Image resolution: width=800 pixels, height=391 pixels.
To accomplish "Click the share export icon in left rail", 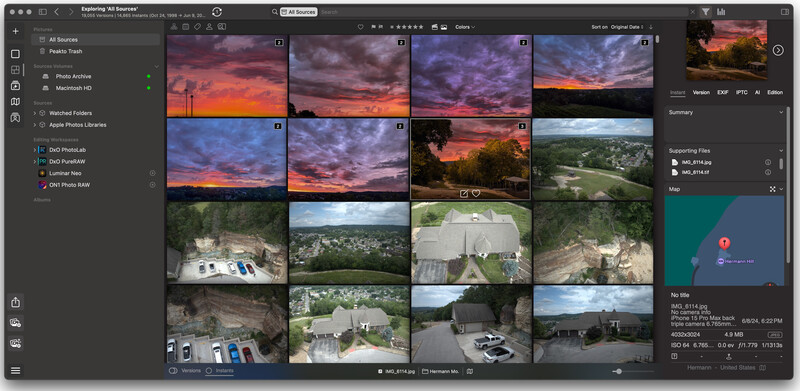I will point(15,302).
